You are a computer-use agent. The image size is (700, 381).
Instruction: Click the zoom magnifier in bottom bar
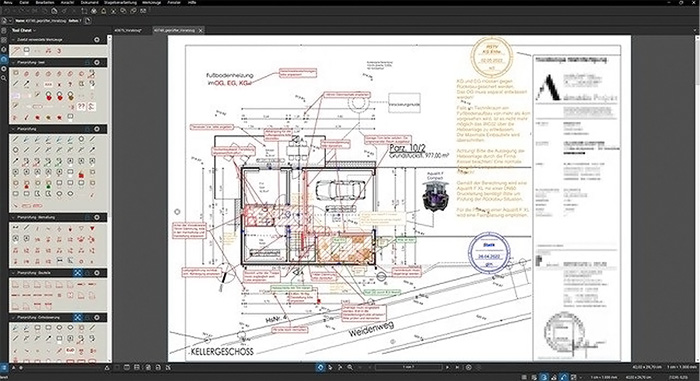tap(350, 367)
